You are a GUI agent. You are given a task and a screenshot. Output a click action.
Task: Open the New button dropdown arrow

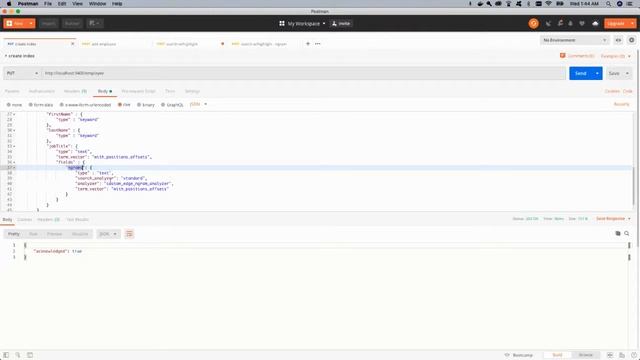[x=31, y=23]
